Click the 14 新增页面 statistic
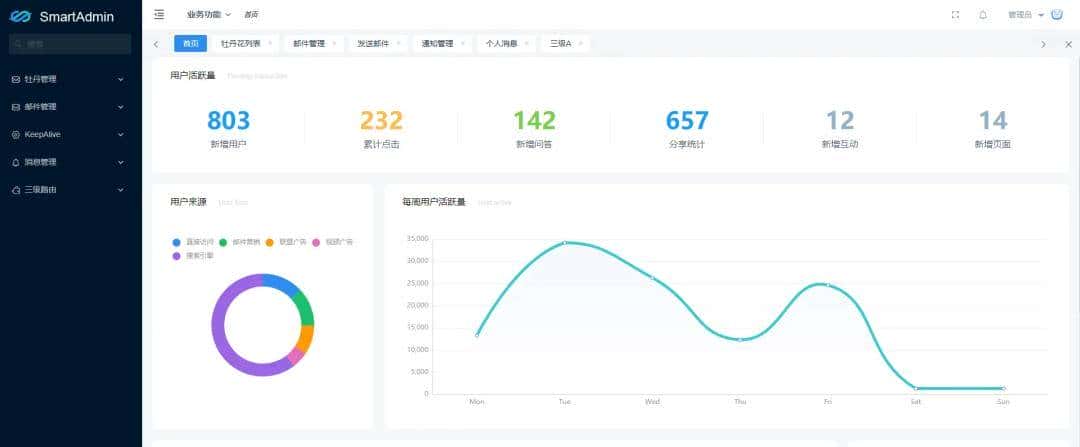The height and width of the screenshot is (447, 1080). (x=993, y=129)
